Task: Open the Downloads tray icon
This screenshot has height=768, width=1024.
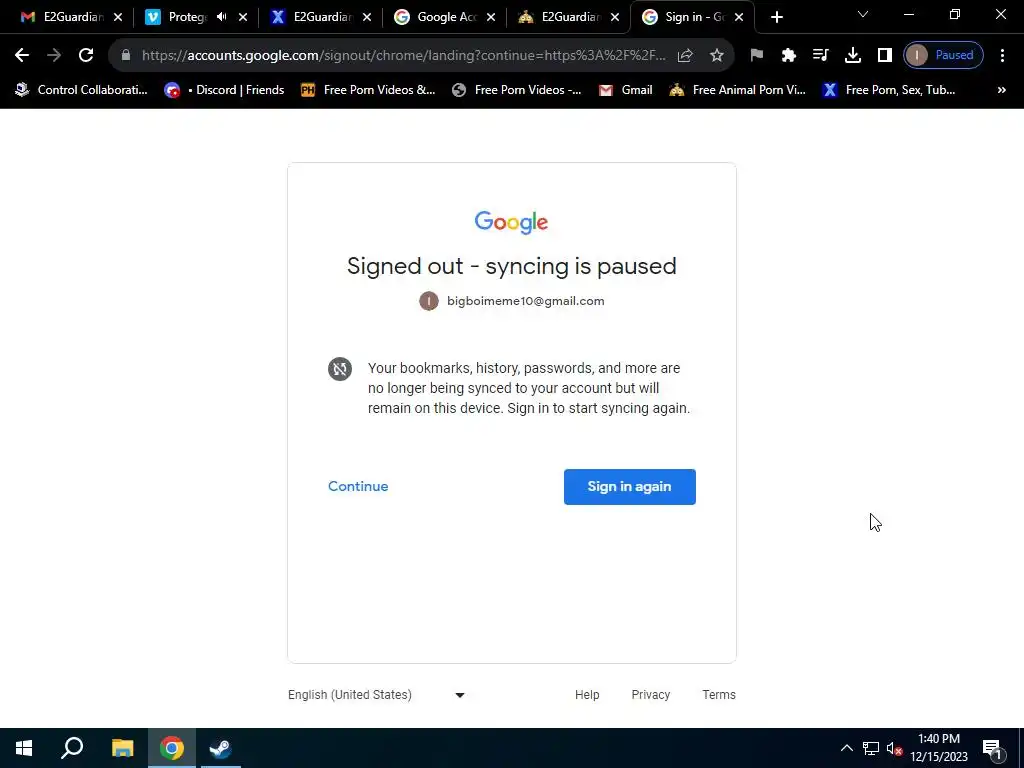Action: coord(852,56)
